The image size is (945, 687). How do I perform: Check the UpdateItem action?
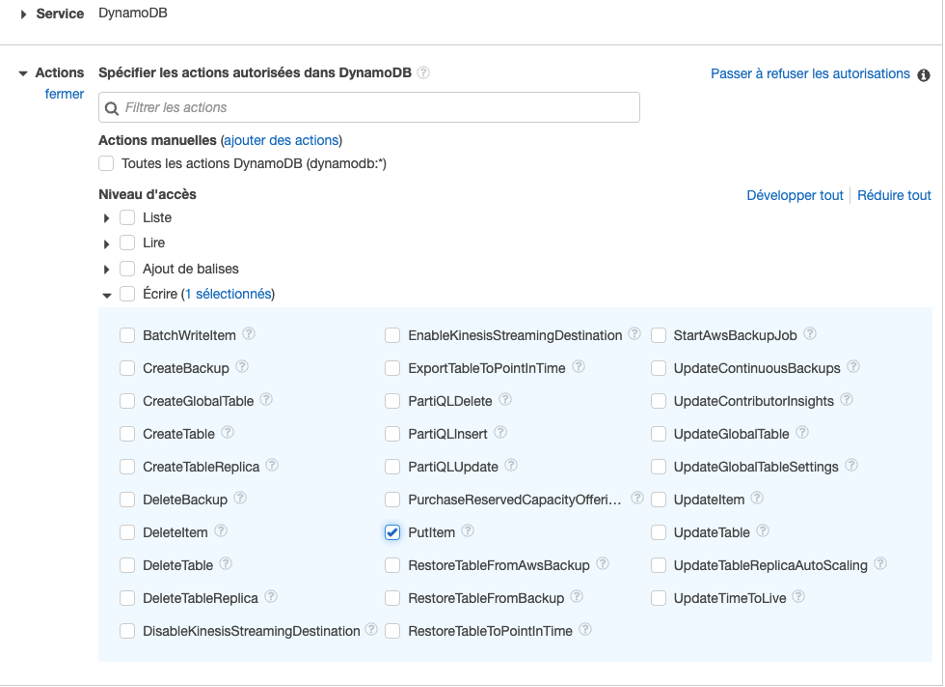(658, 500)
